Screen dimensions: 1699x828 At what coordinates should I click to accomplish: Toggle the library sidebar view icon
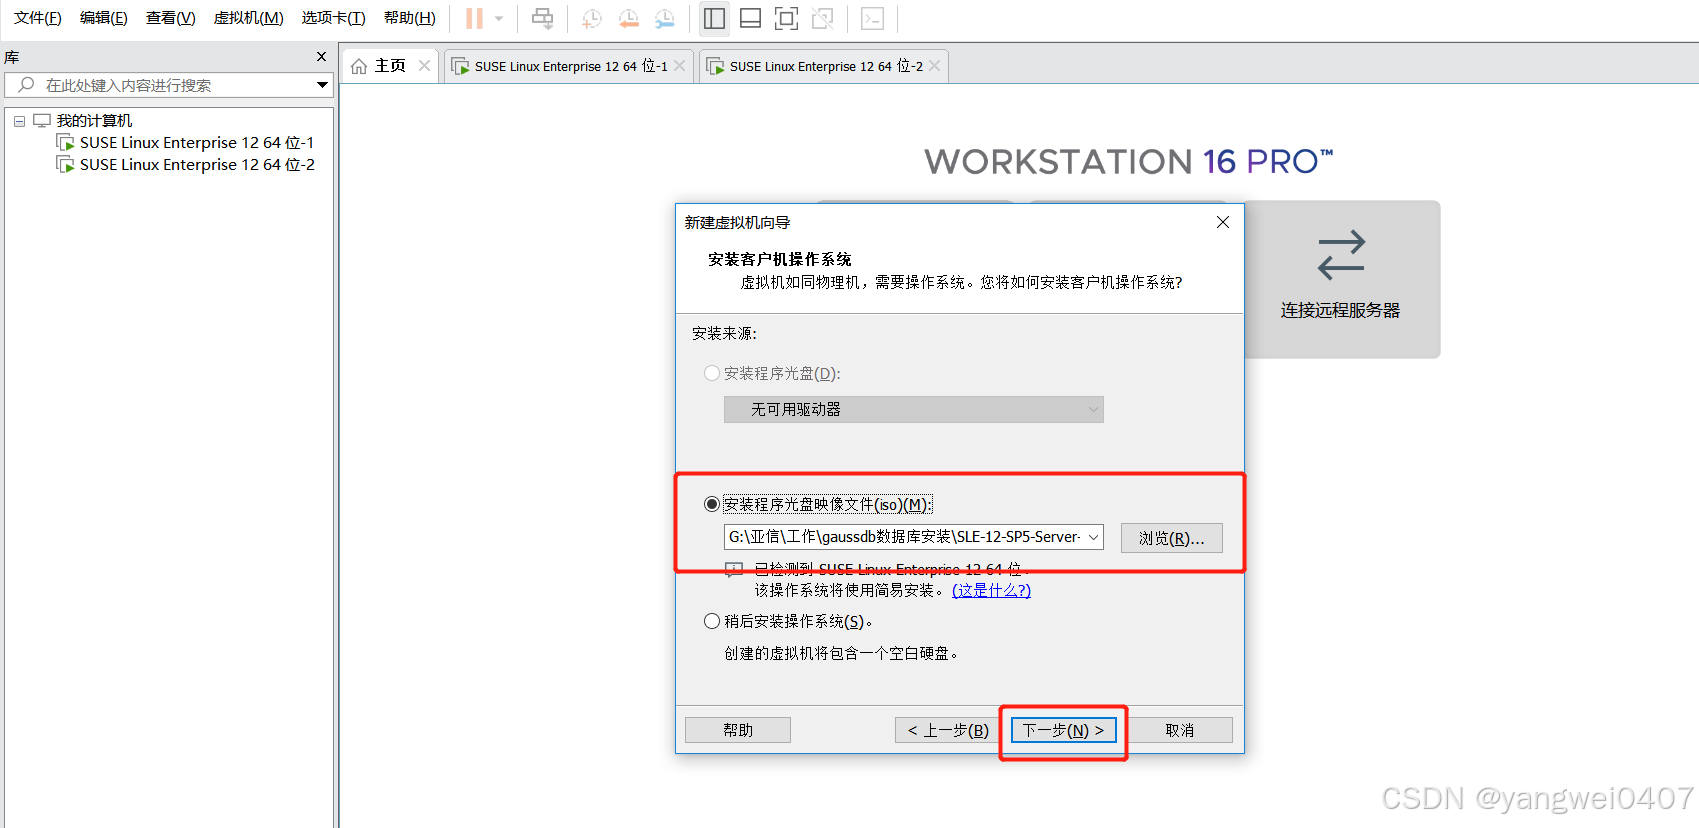coord(714,18)
